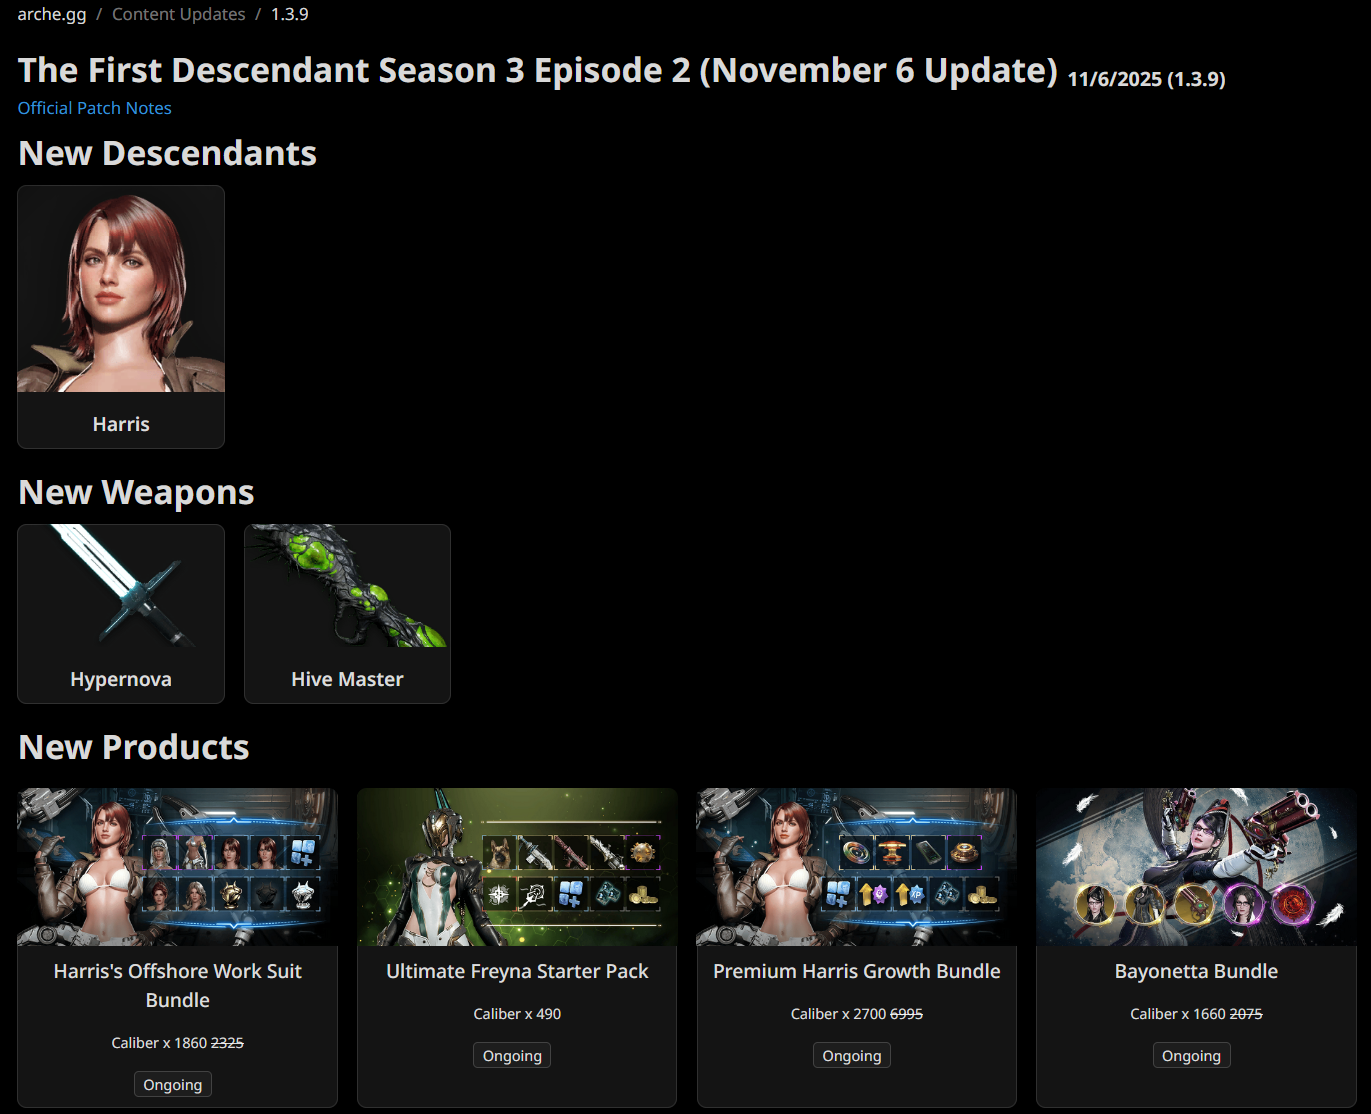Open the Hive Master weapon image
The width and height of the screenshot is (1371, 1114).
click(x=347, y=586)
